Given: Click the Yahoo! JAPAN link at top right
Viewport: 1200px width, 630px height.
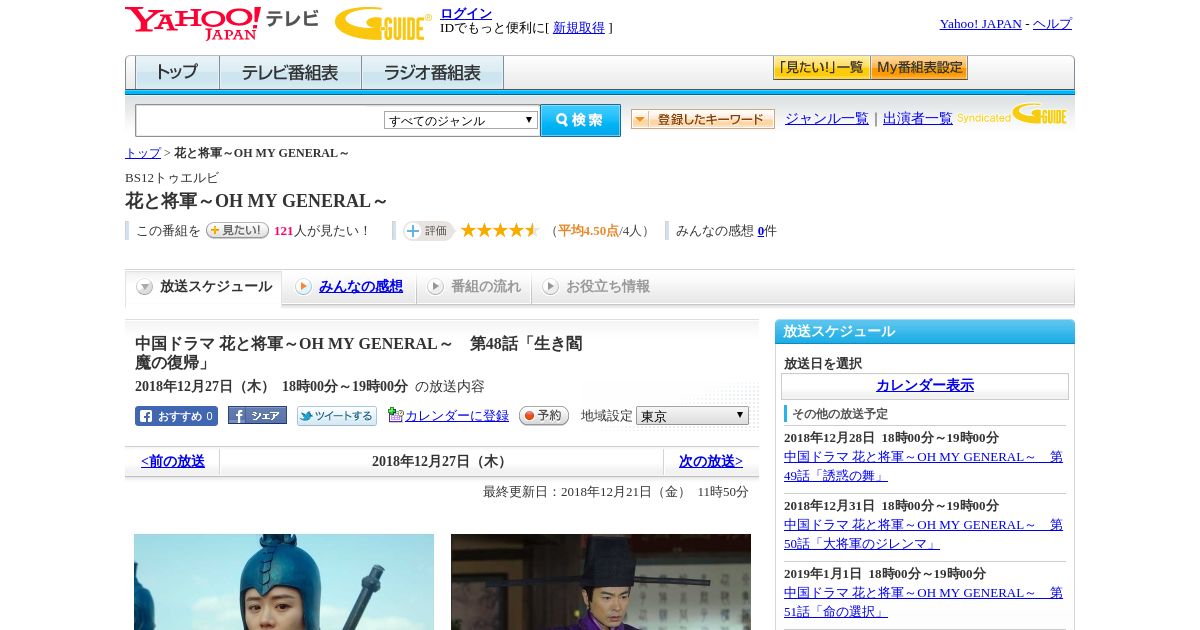Looking at the screenshot, I should (981, 24).
